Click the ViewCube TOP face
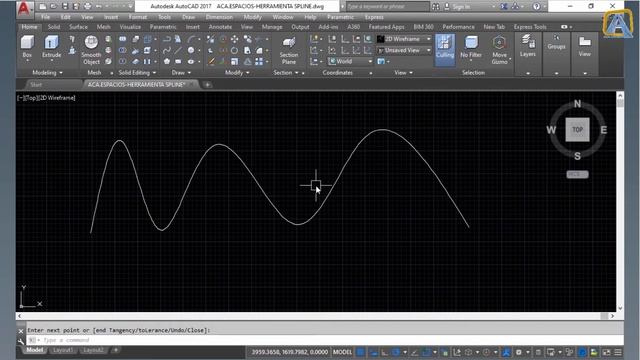 [x=577, y=130]
